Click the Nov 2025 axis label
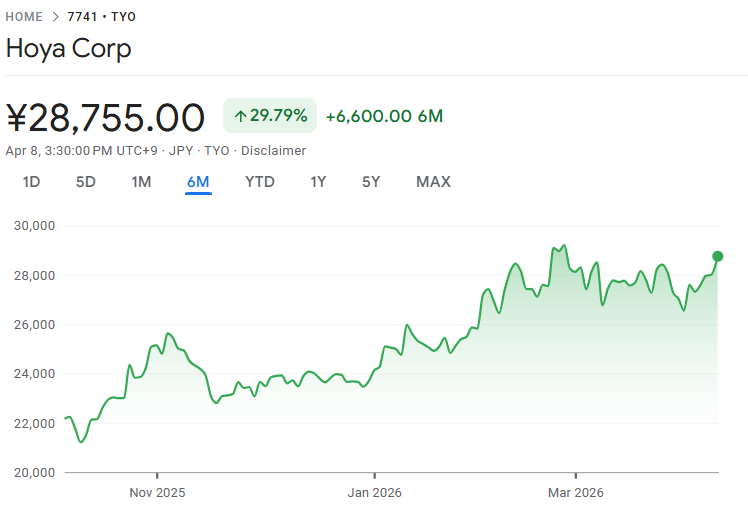The height and width of the screenshot is (510, 748). (157, 493)
